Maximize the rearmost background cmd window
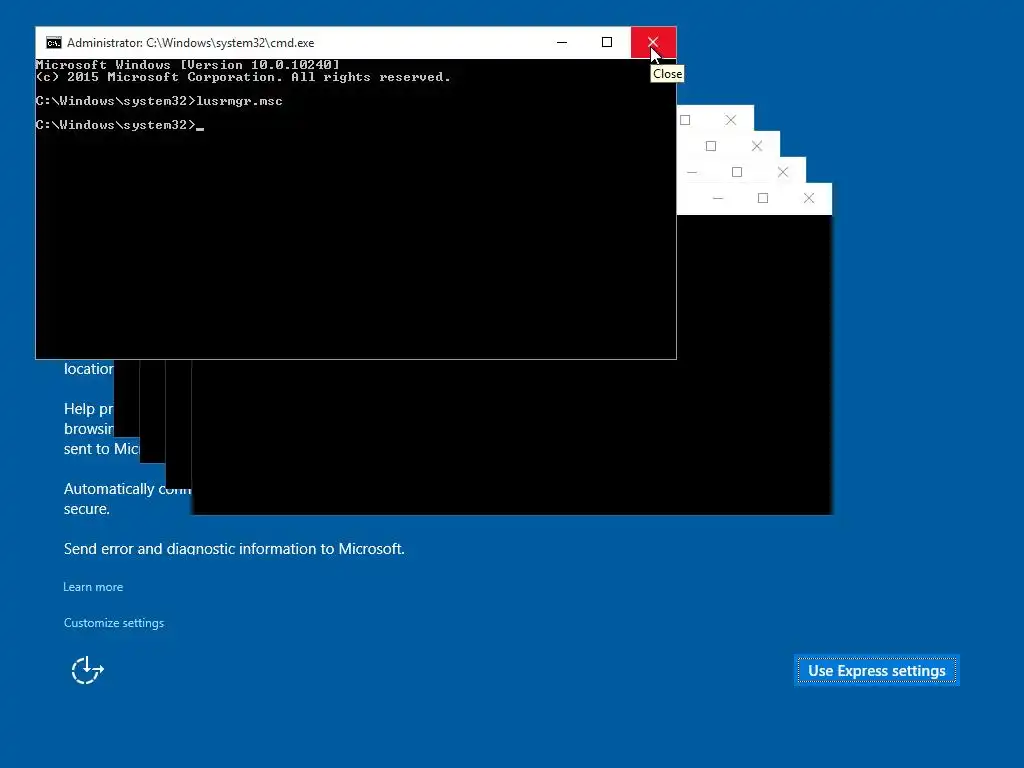Image resolution: width=1024 pixels, height=768 pixels. pyautogui.click(x=685, y=120)
